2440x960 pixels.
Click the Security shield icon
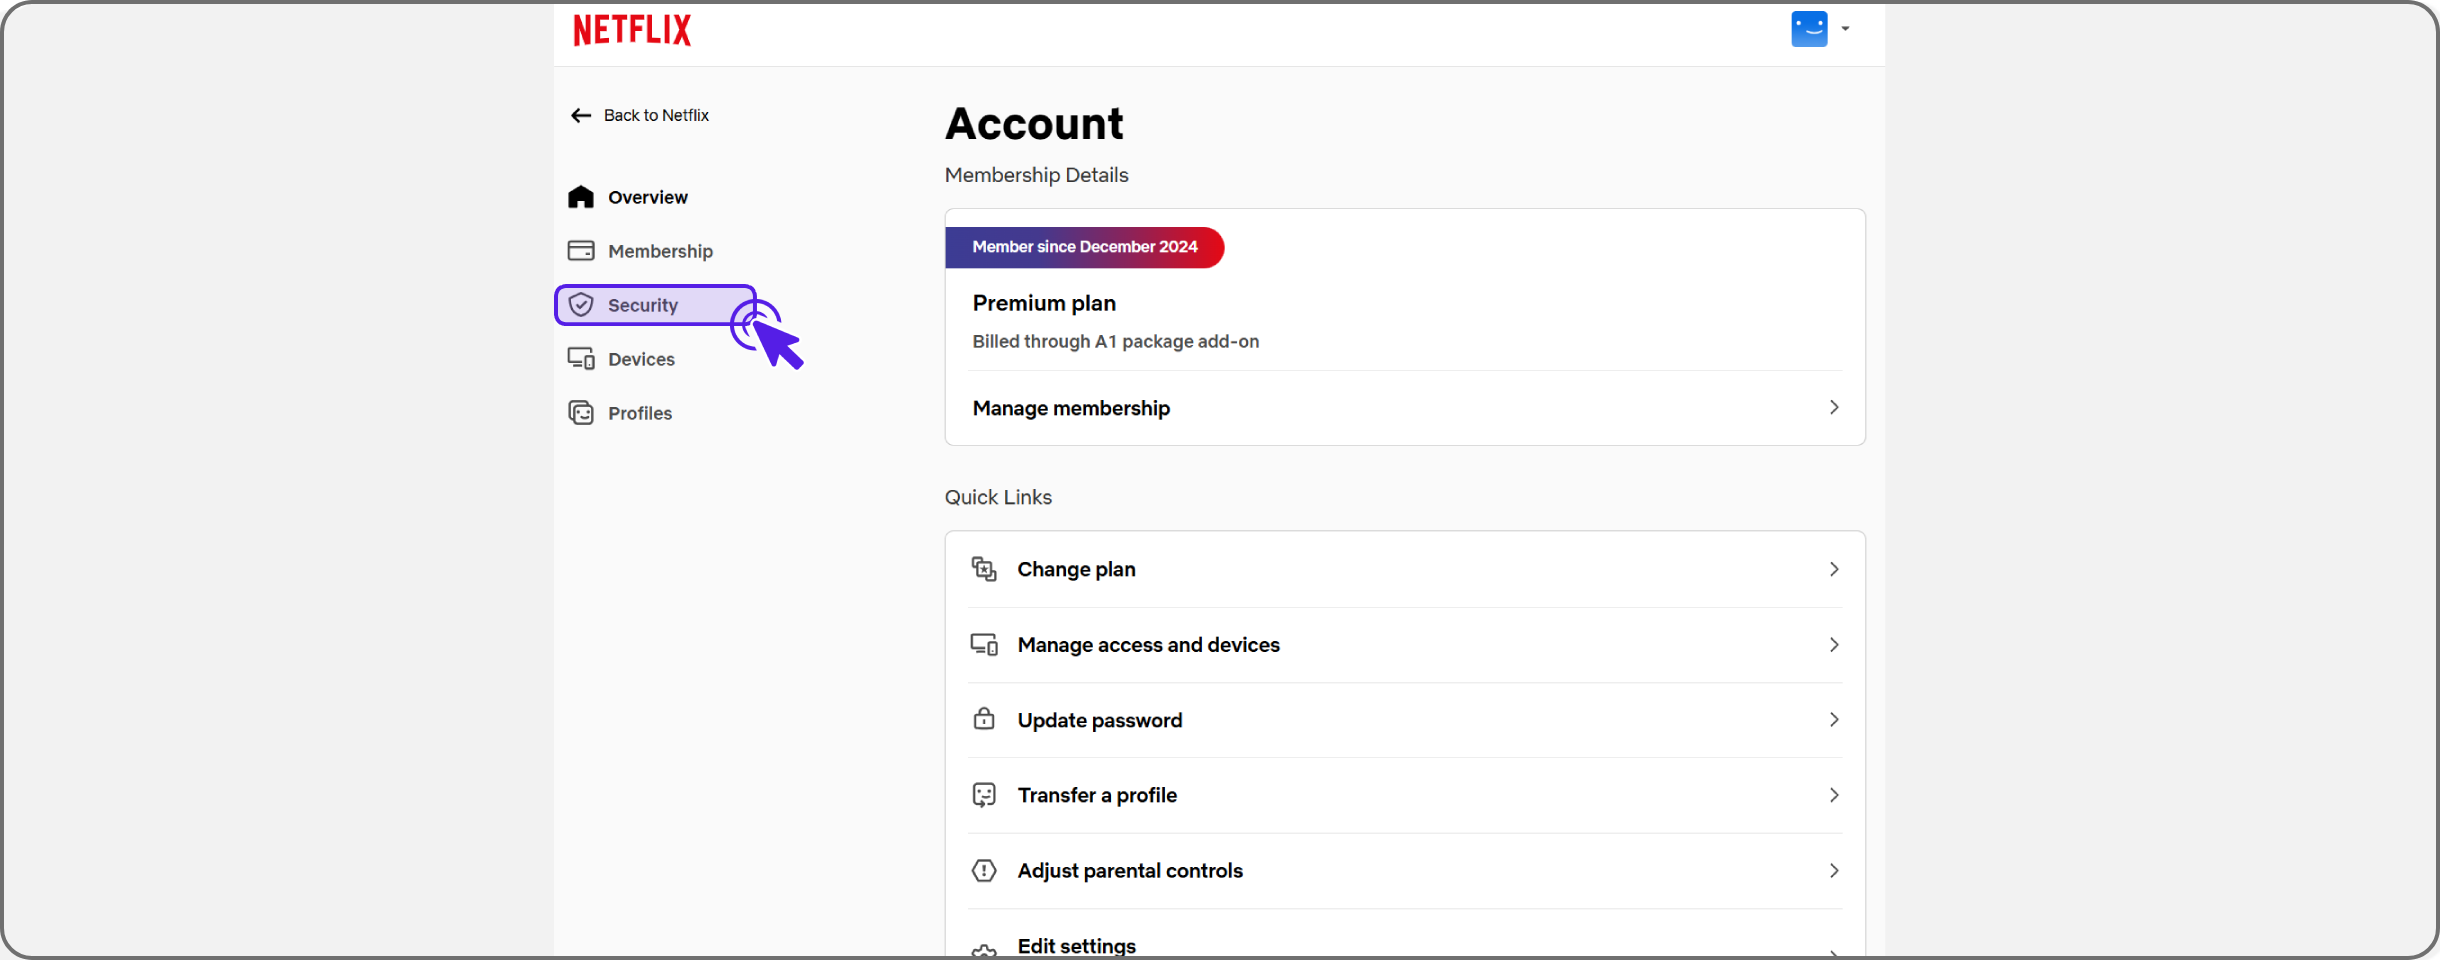[x=581, y=305]
